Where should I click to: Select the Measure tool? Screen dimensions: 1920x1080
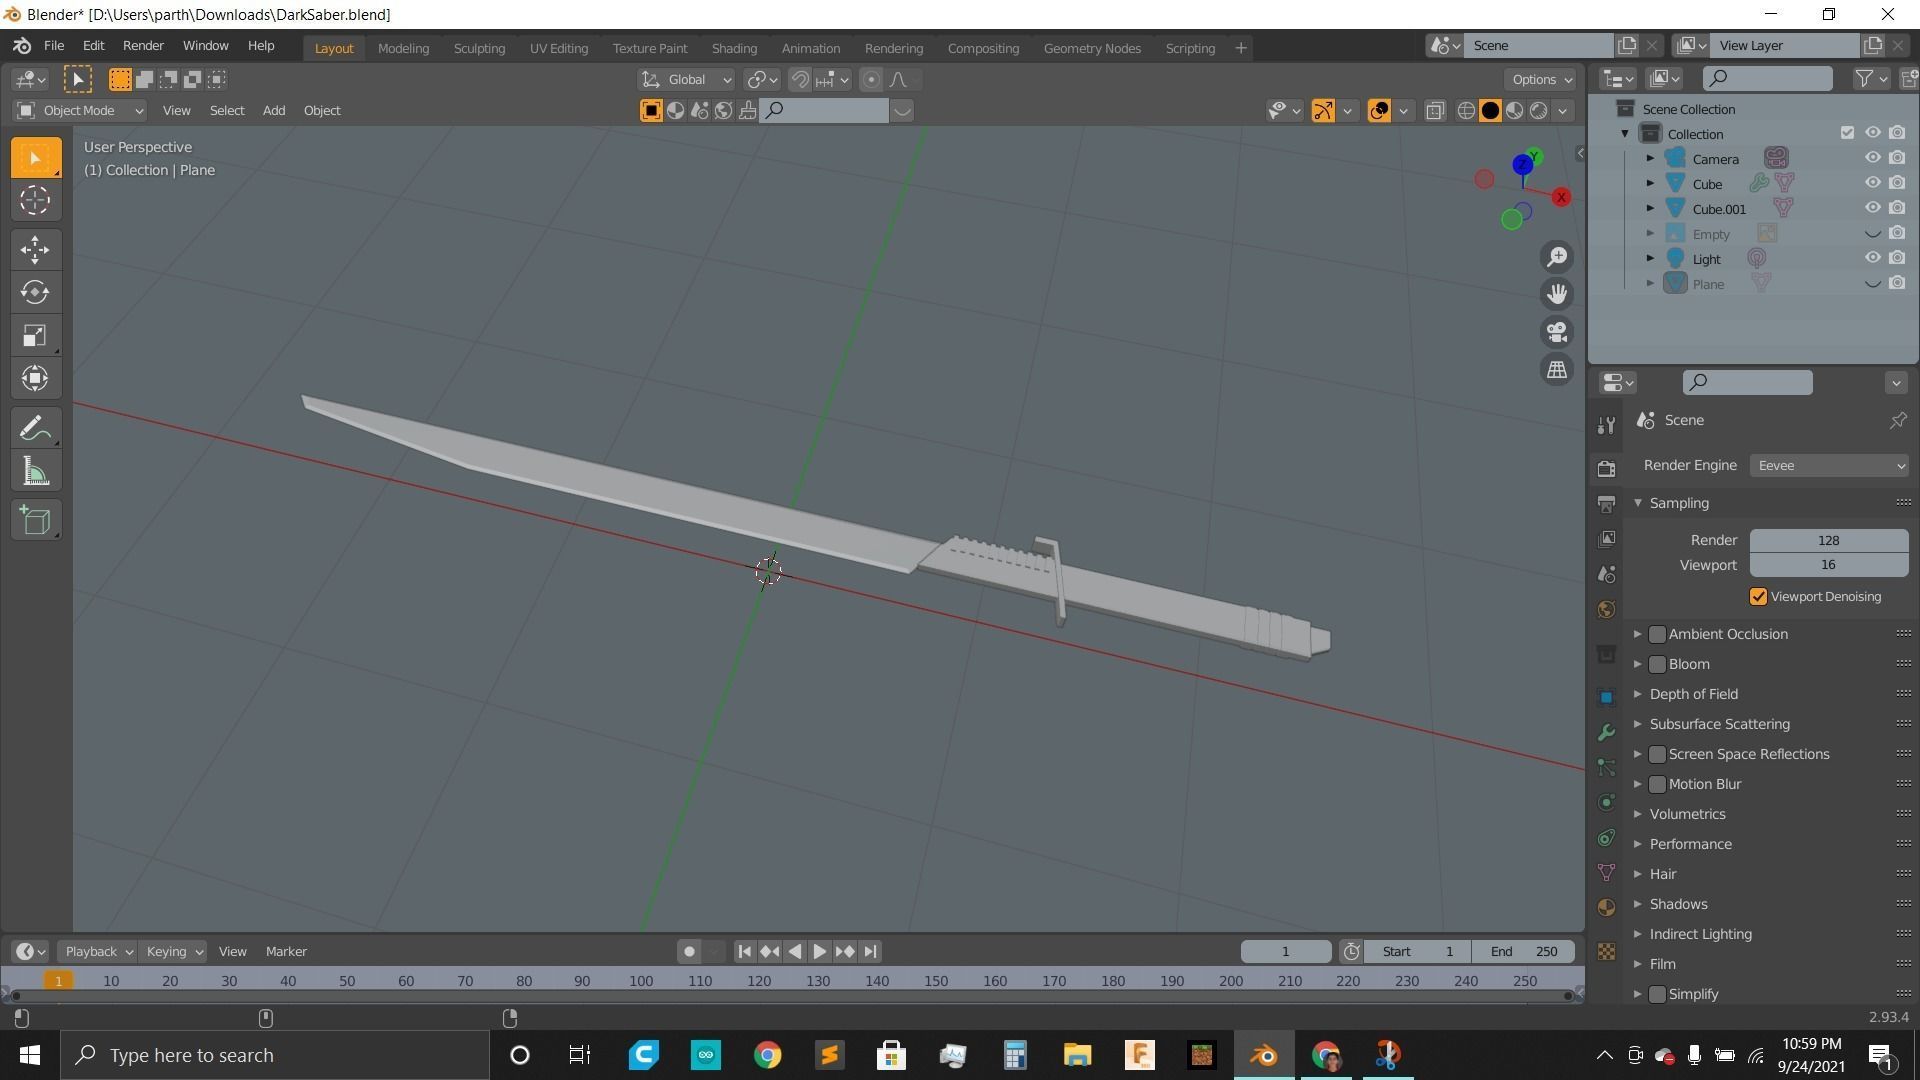35,472
